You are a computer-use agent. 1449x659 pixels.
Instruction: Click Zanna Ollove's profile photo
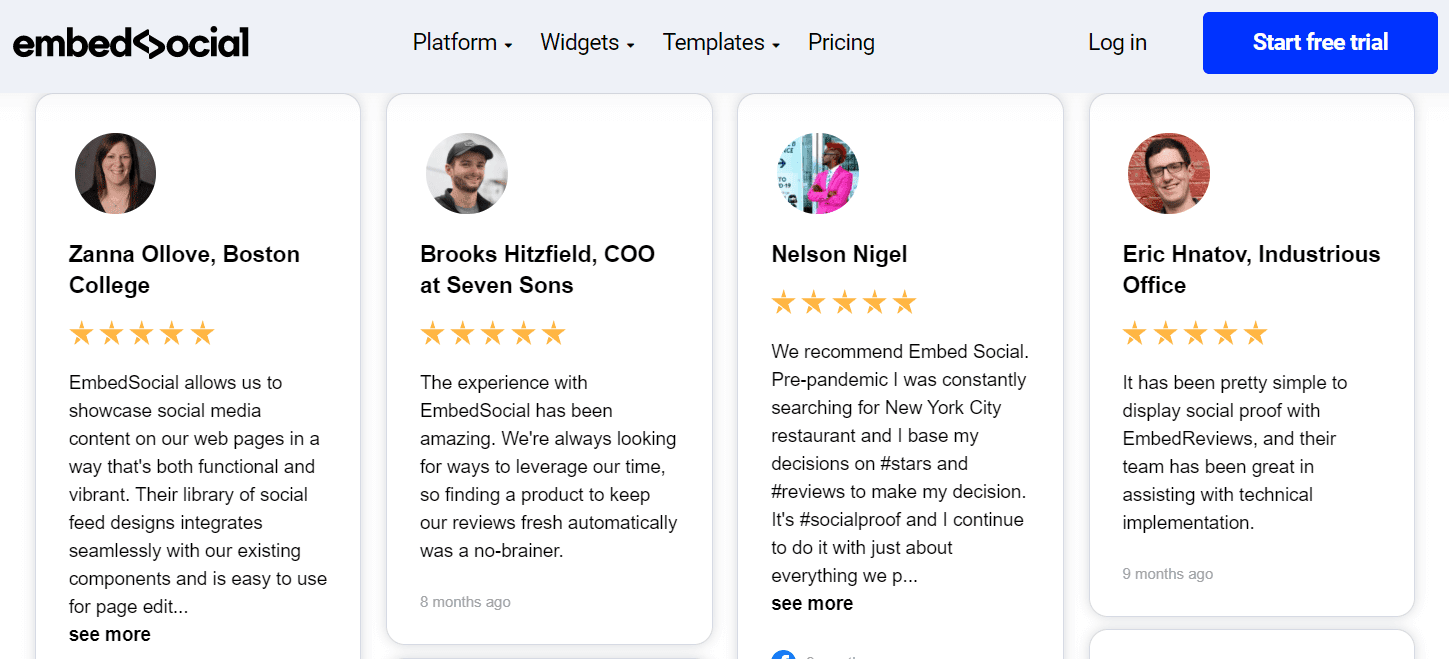pos(115,173)
